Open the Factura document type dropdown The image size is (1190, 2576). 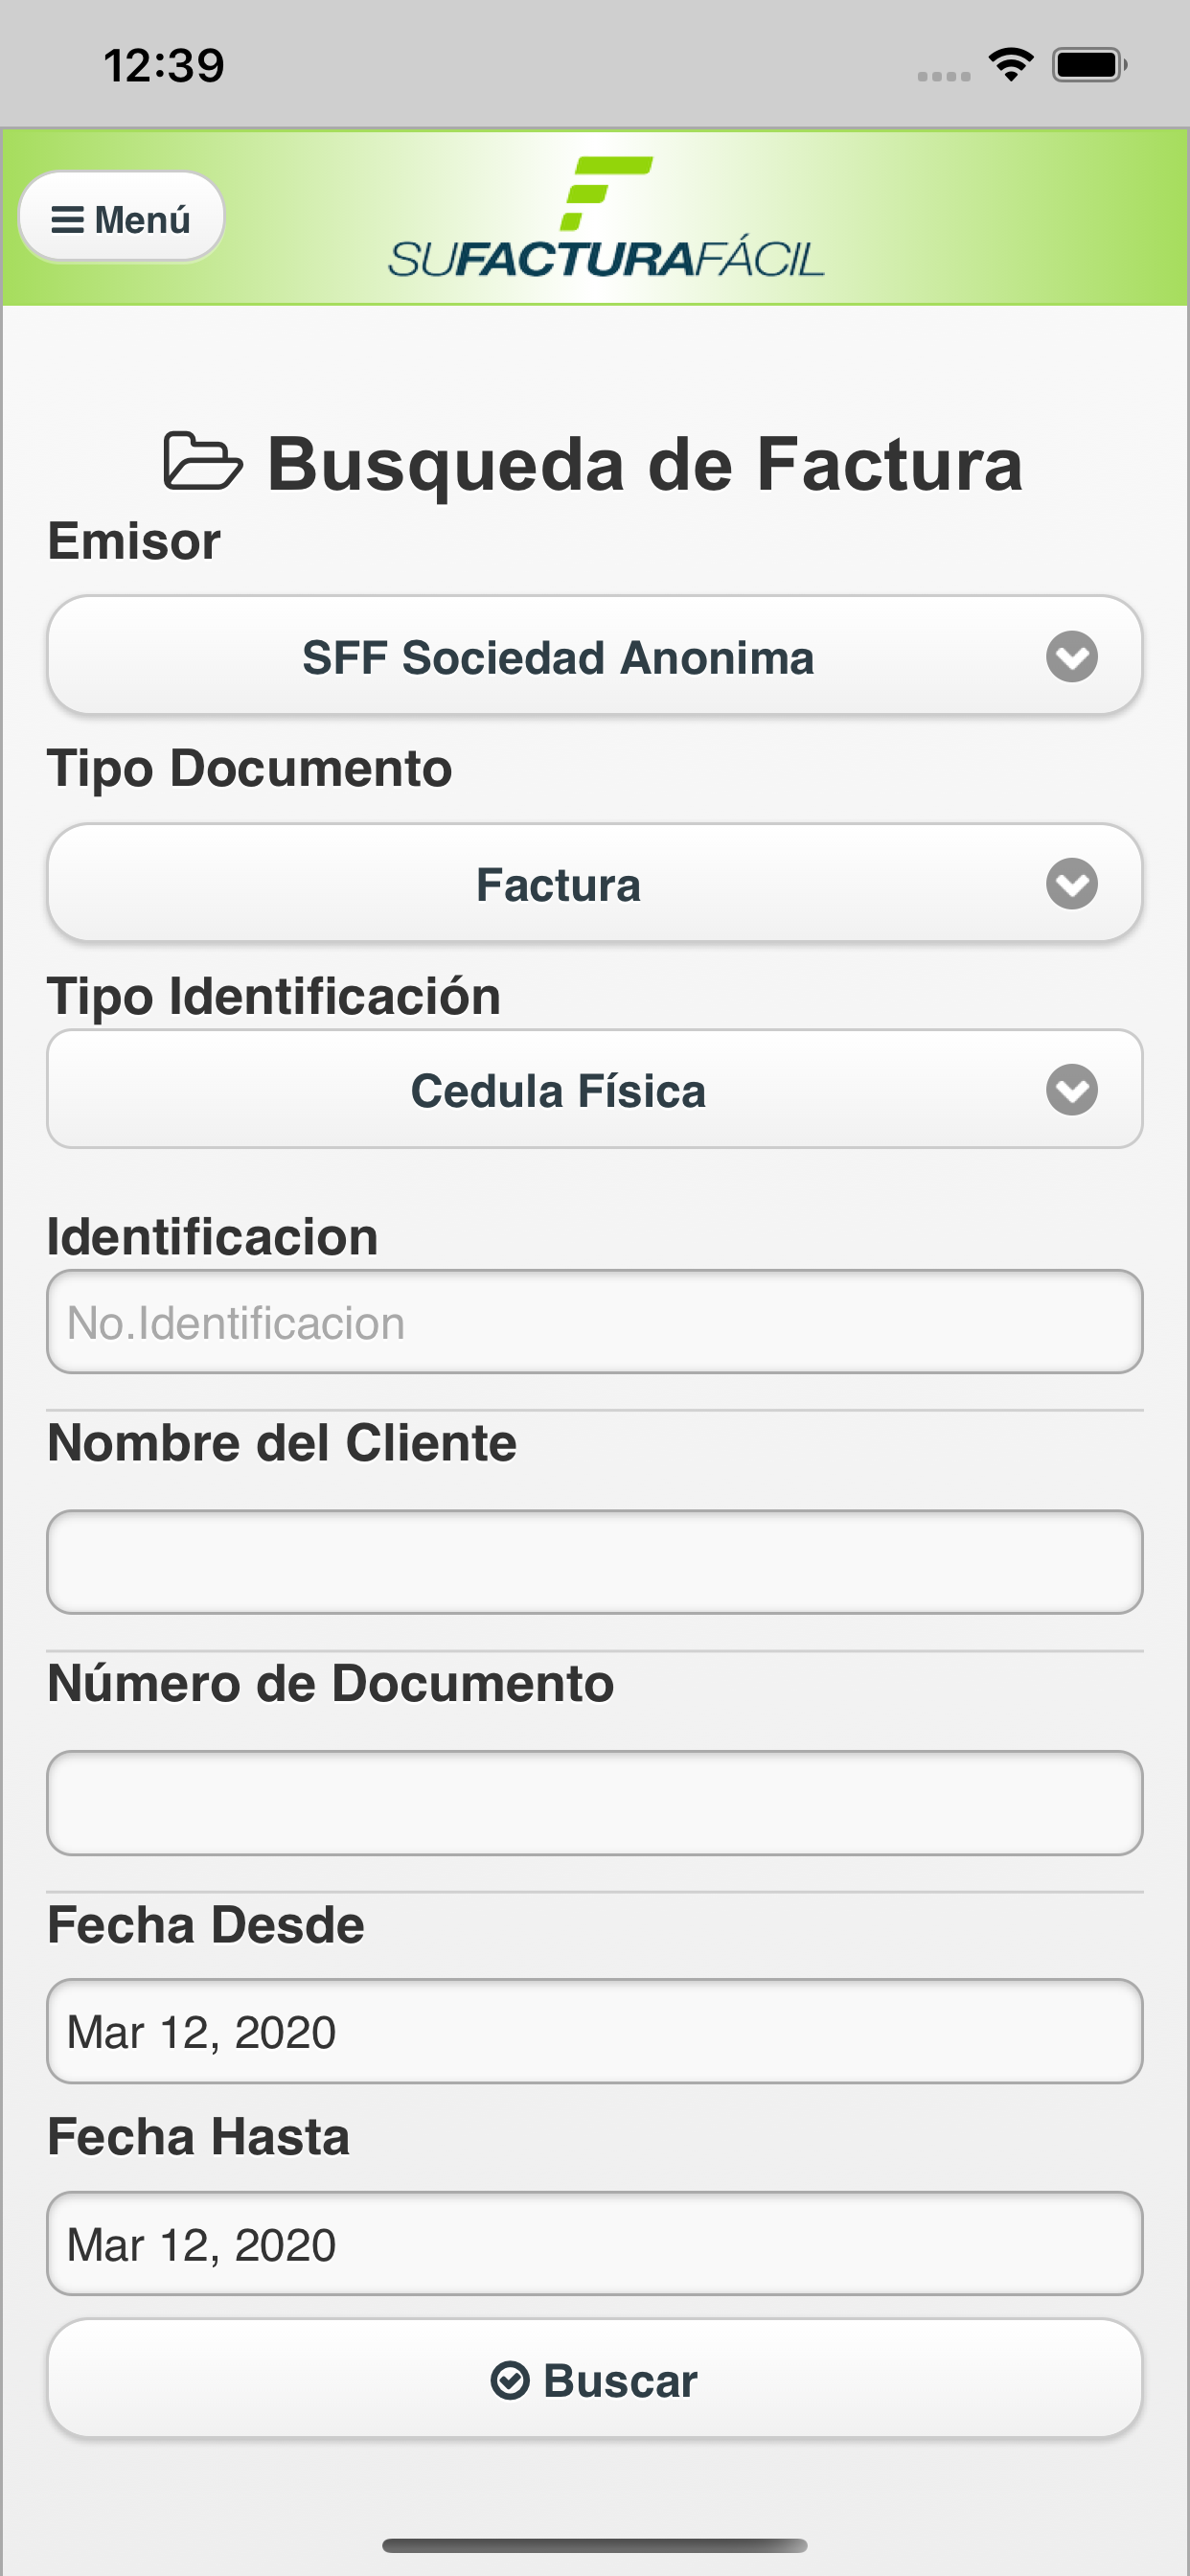click(x=595, y=884)
